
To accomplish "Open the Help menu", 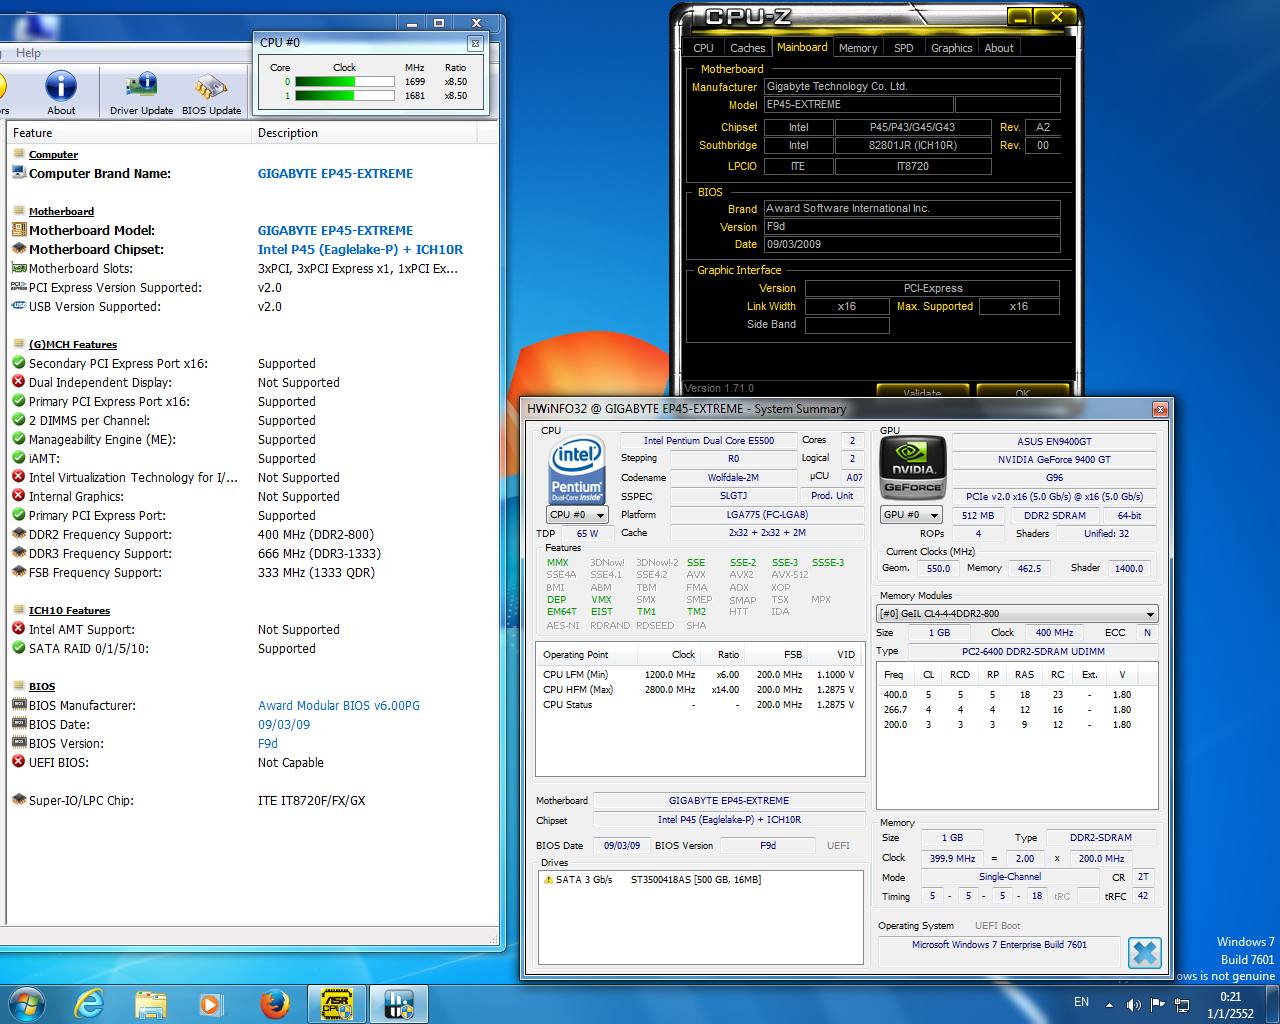I will [x=28, y=53].
